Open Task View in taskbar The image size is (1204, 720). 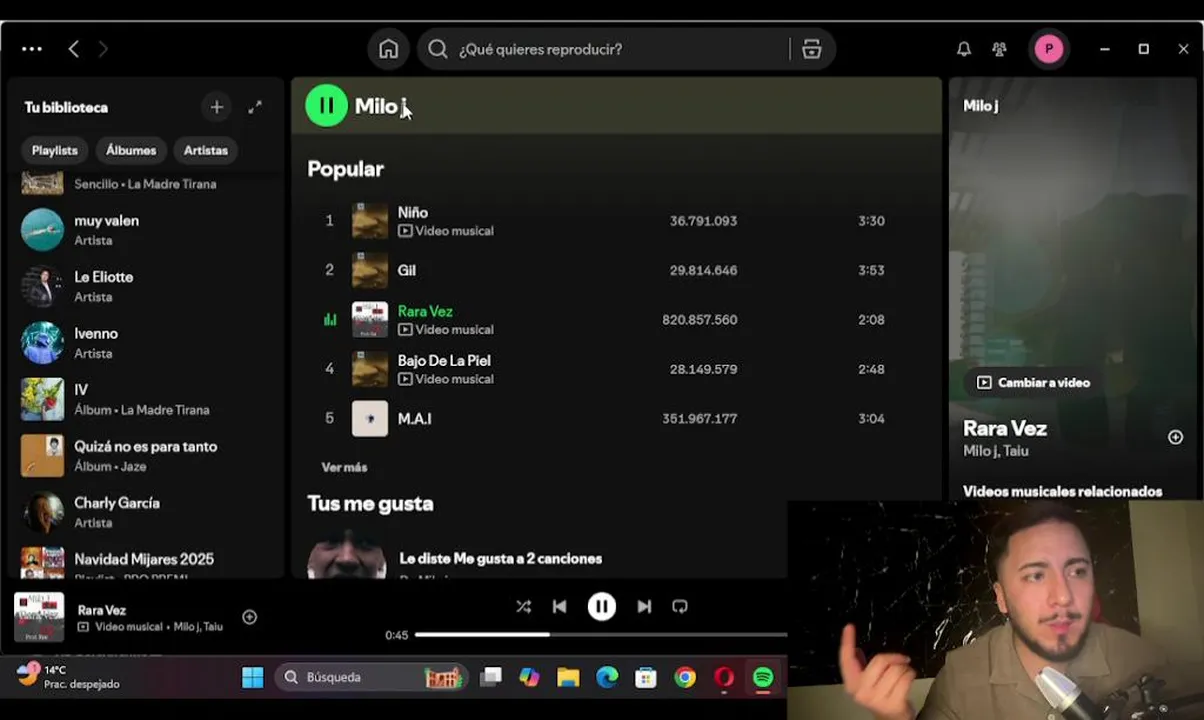pyautogui.click(x=490, y=678)
